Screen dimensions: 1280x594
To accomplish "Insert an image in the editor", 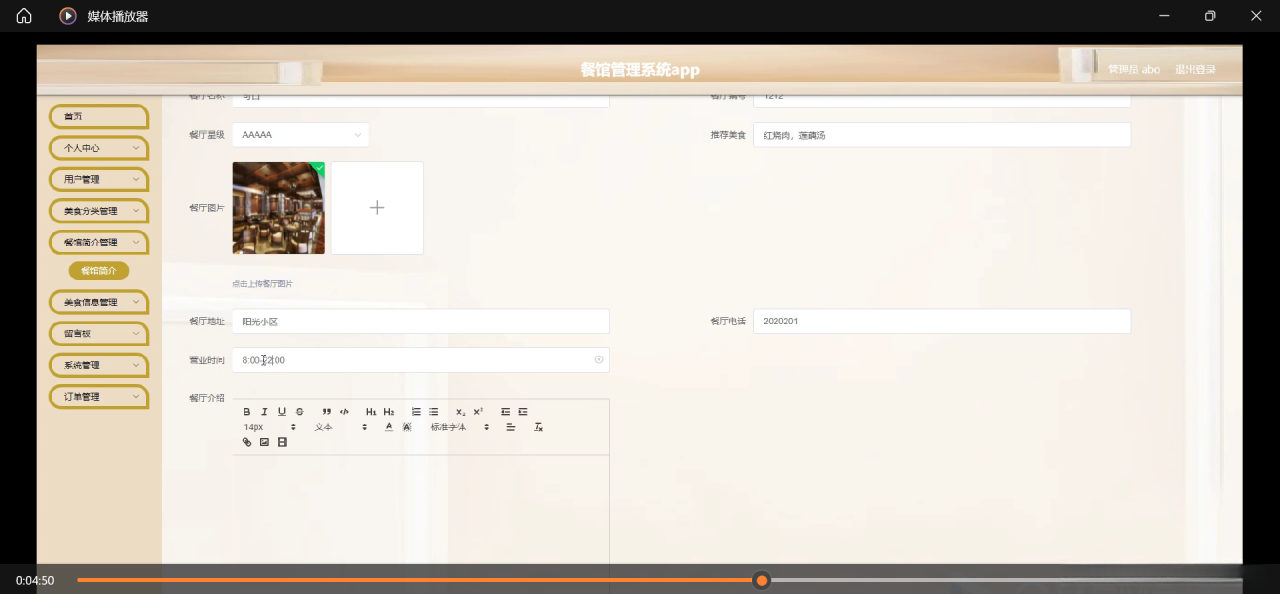I will pos(264,442).
